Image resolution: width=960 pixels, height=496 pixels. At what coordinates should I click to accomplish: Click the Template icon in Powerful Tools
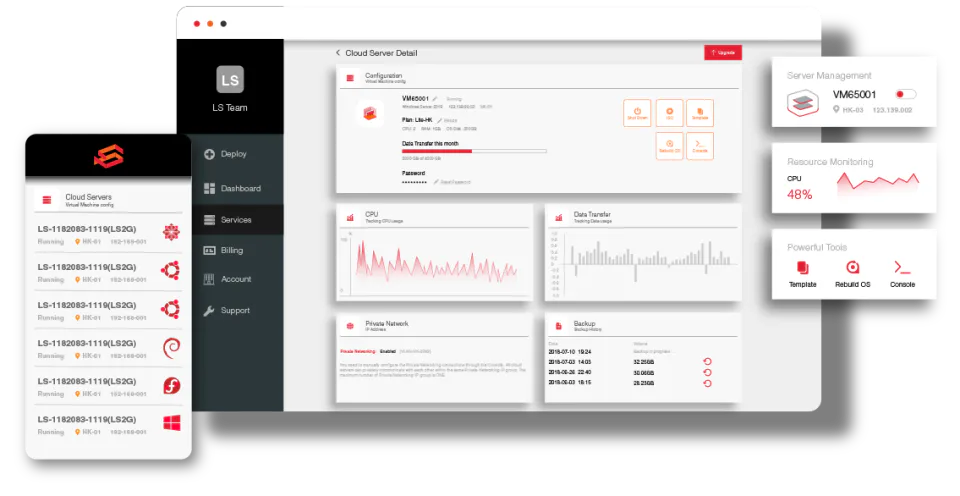coord(803,268)
